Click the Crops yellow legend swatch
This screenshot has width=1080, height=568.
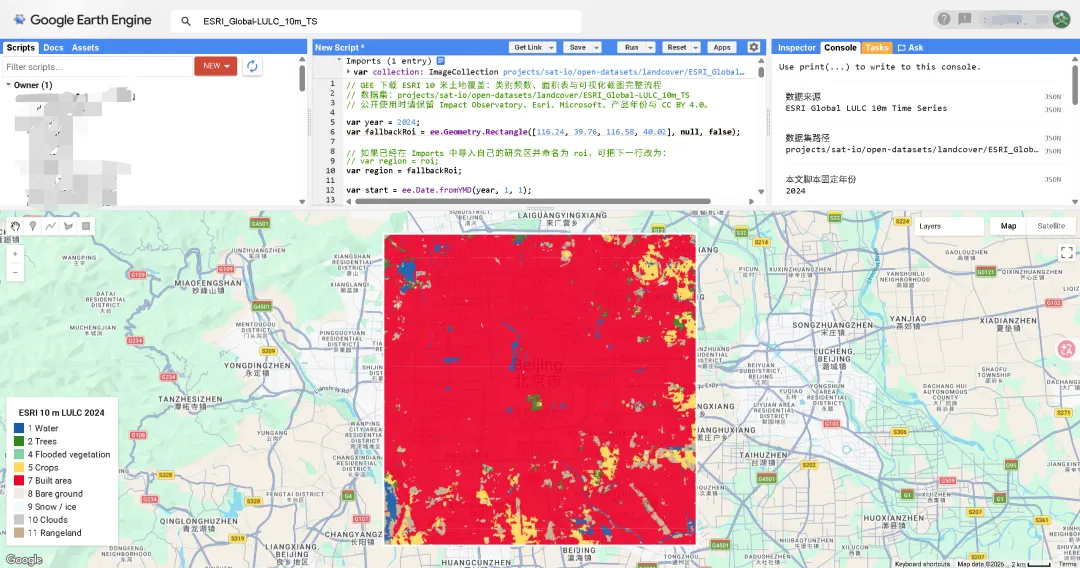19,467
